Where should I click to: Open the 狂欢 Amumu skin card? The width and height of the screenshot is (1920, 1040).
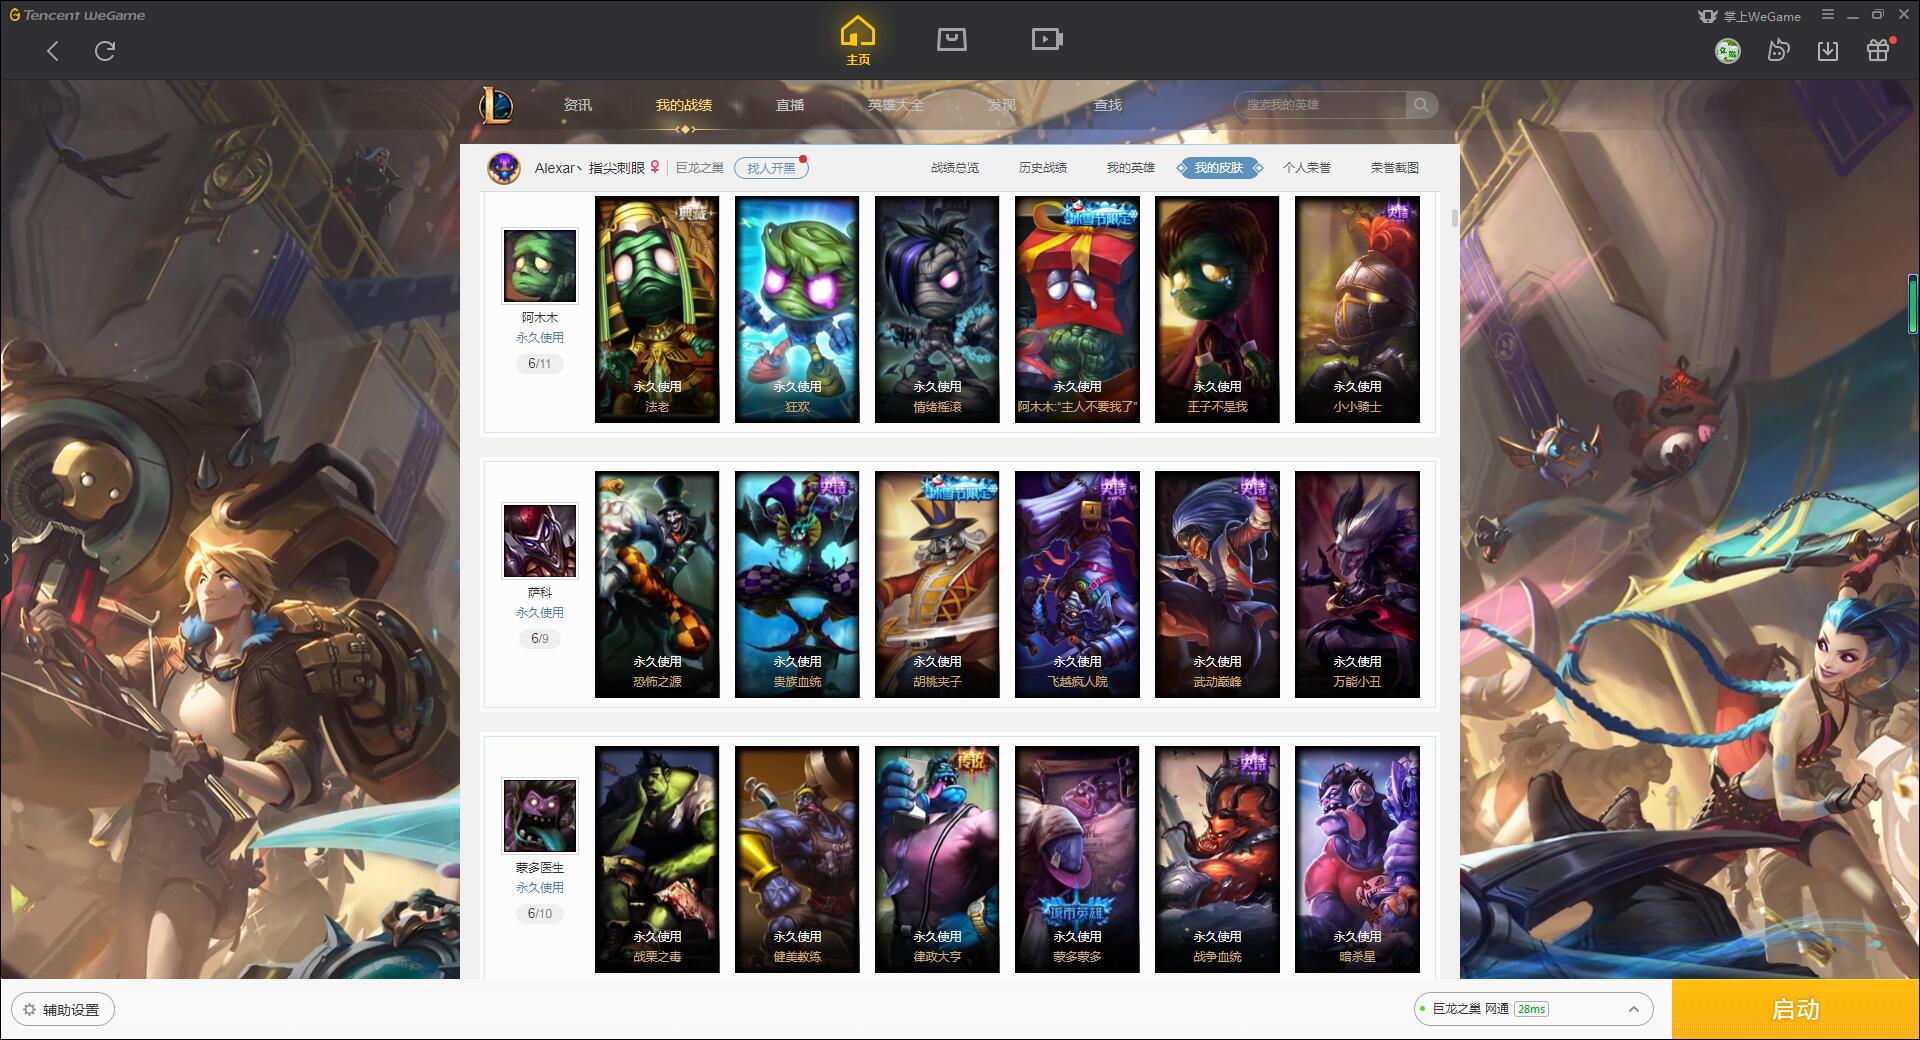click(797, 309)
